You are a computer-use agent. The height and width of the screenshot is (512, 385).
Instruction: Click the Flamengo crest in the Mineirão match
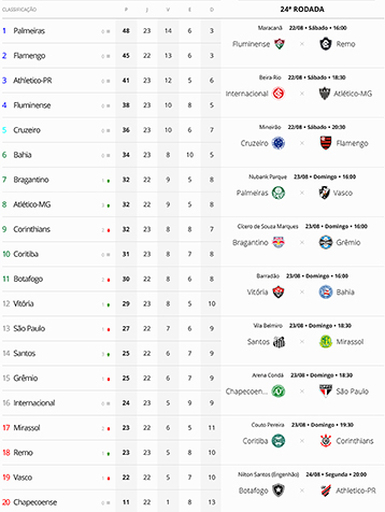coord(326,143)
